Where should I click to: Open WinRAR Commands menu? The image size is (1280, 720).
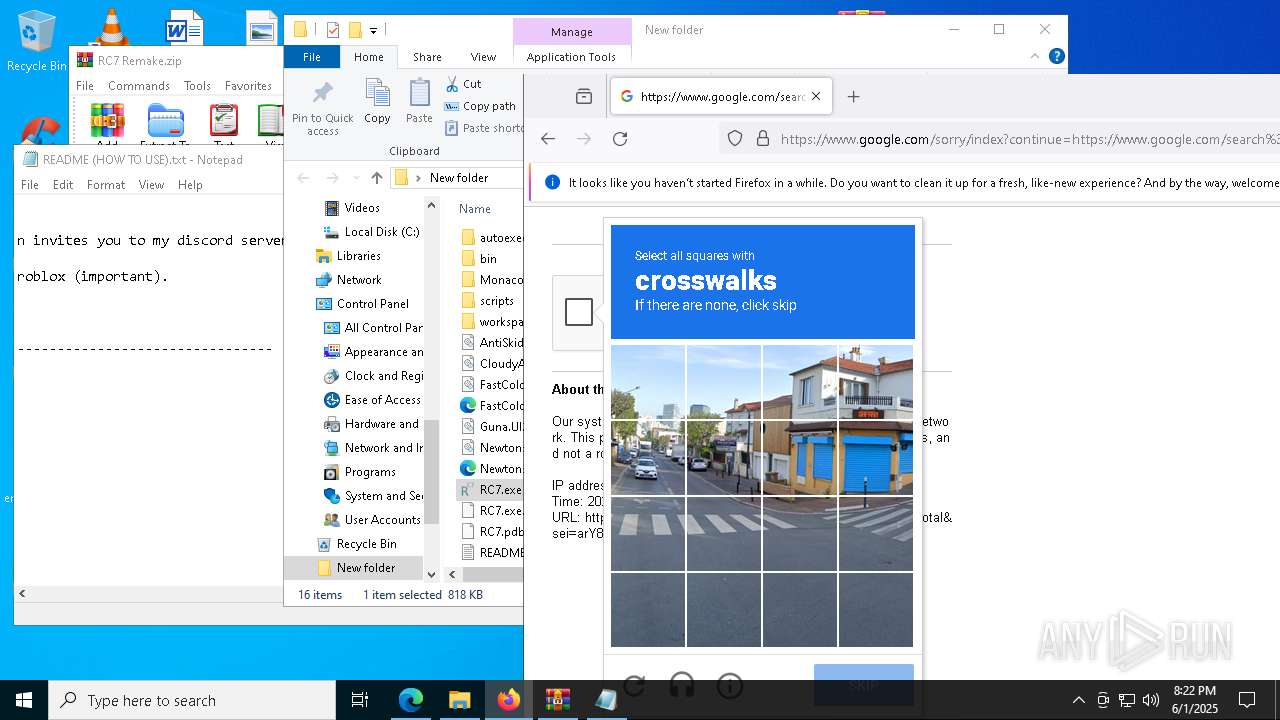coord(139,86)
